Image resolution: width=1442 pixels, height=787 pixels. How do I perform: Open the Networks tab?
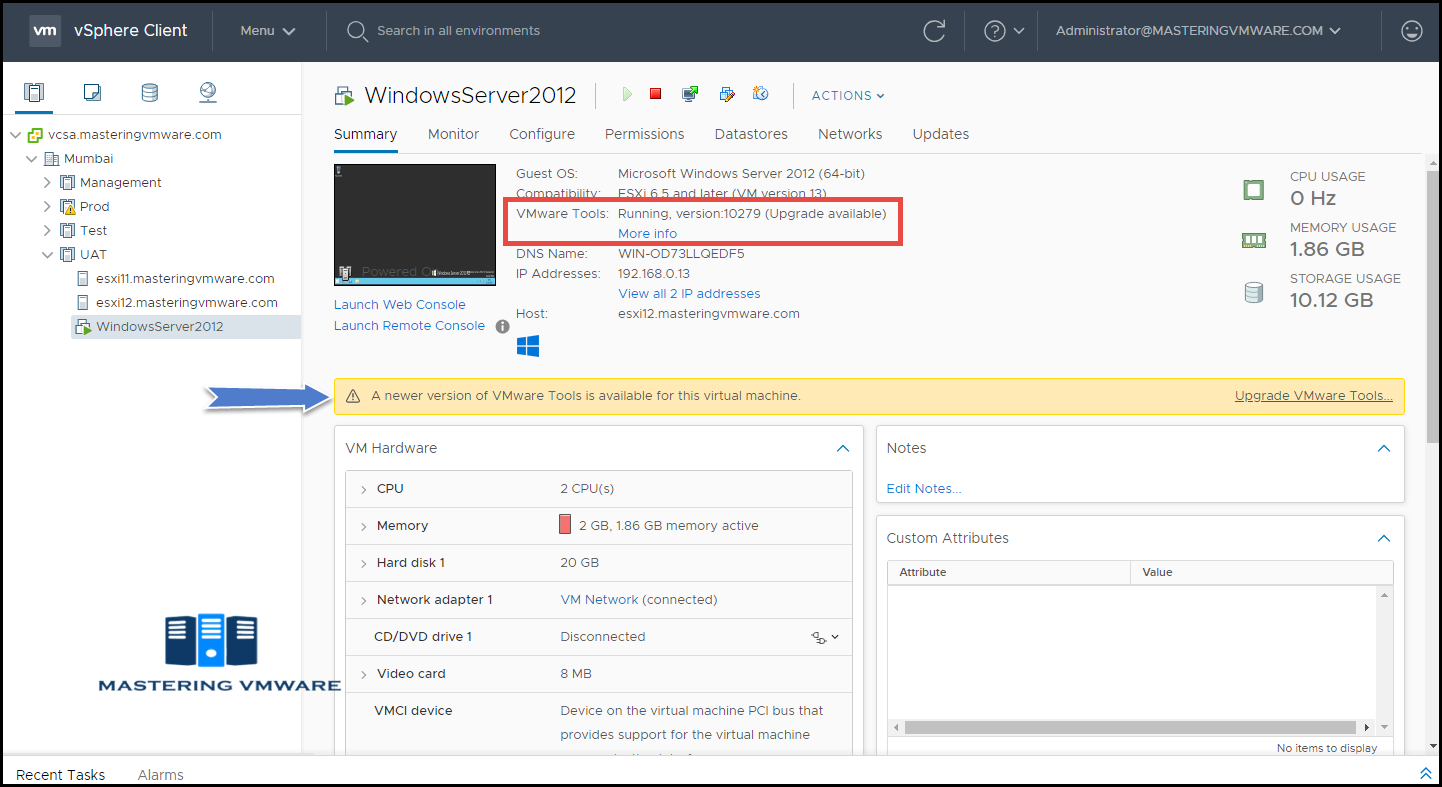850,134
